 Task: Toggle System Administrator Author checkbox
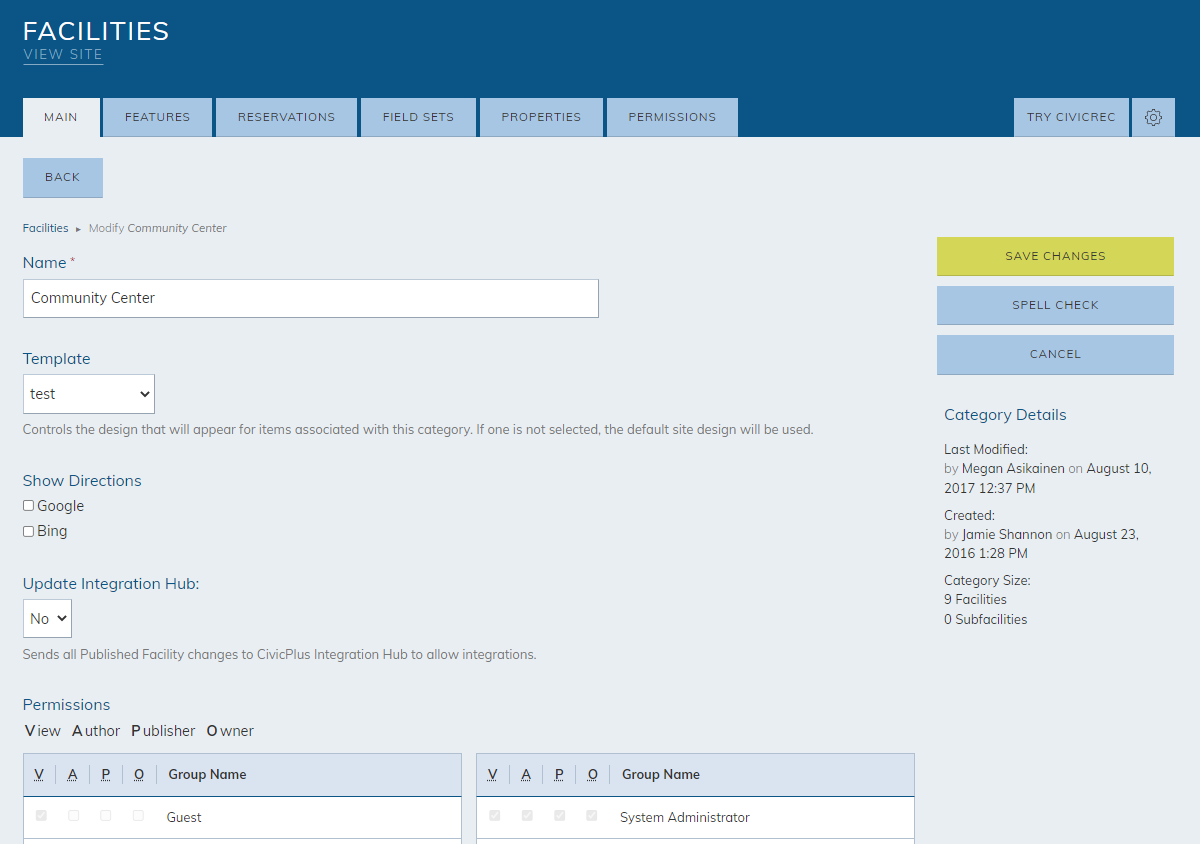pyautogui.click(x=527, y=816)
